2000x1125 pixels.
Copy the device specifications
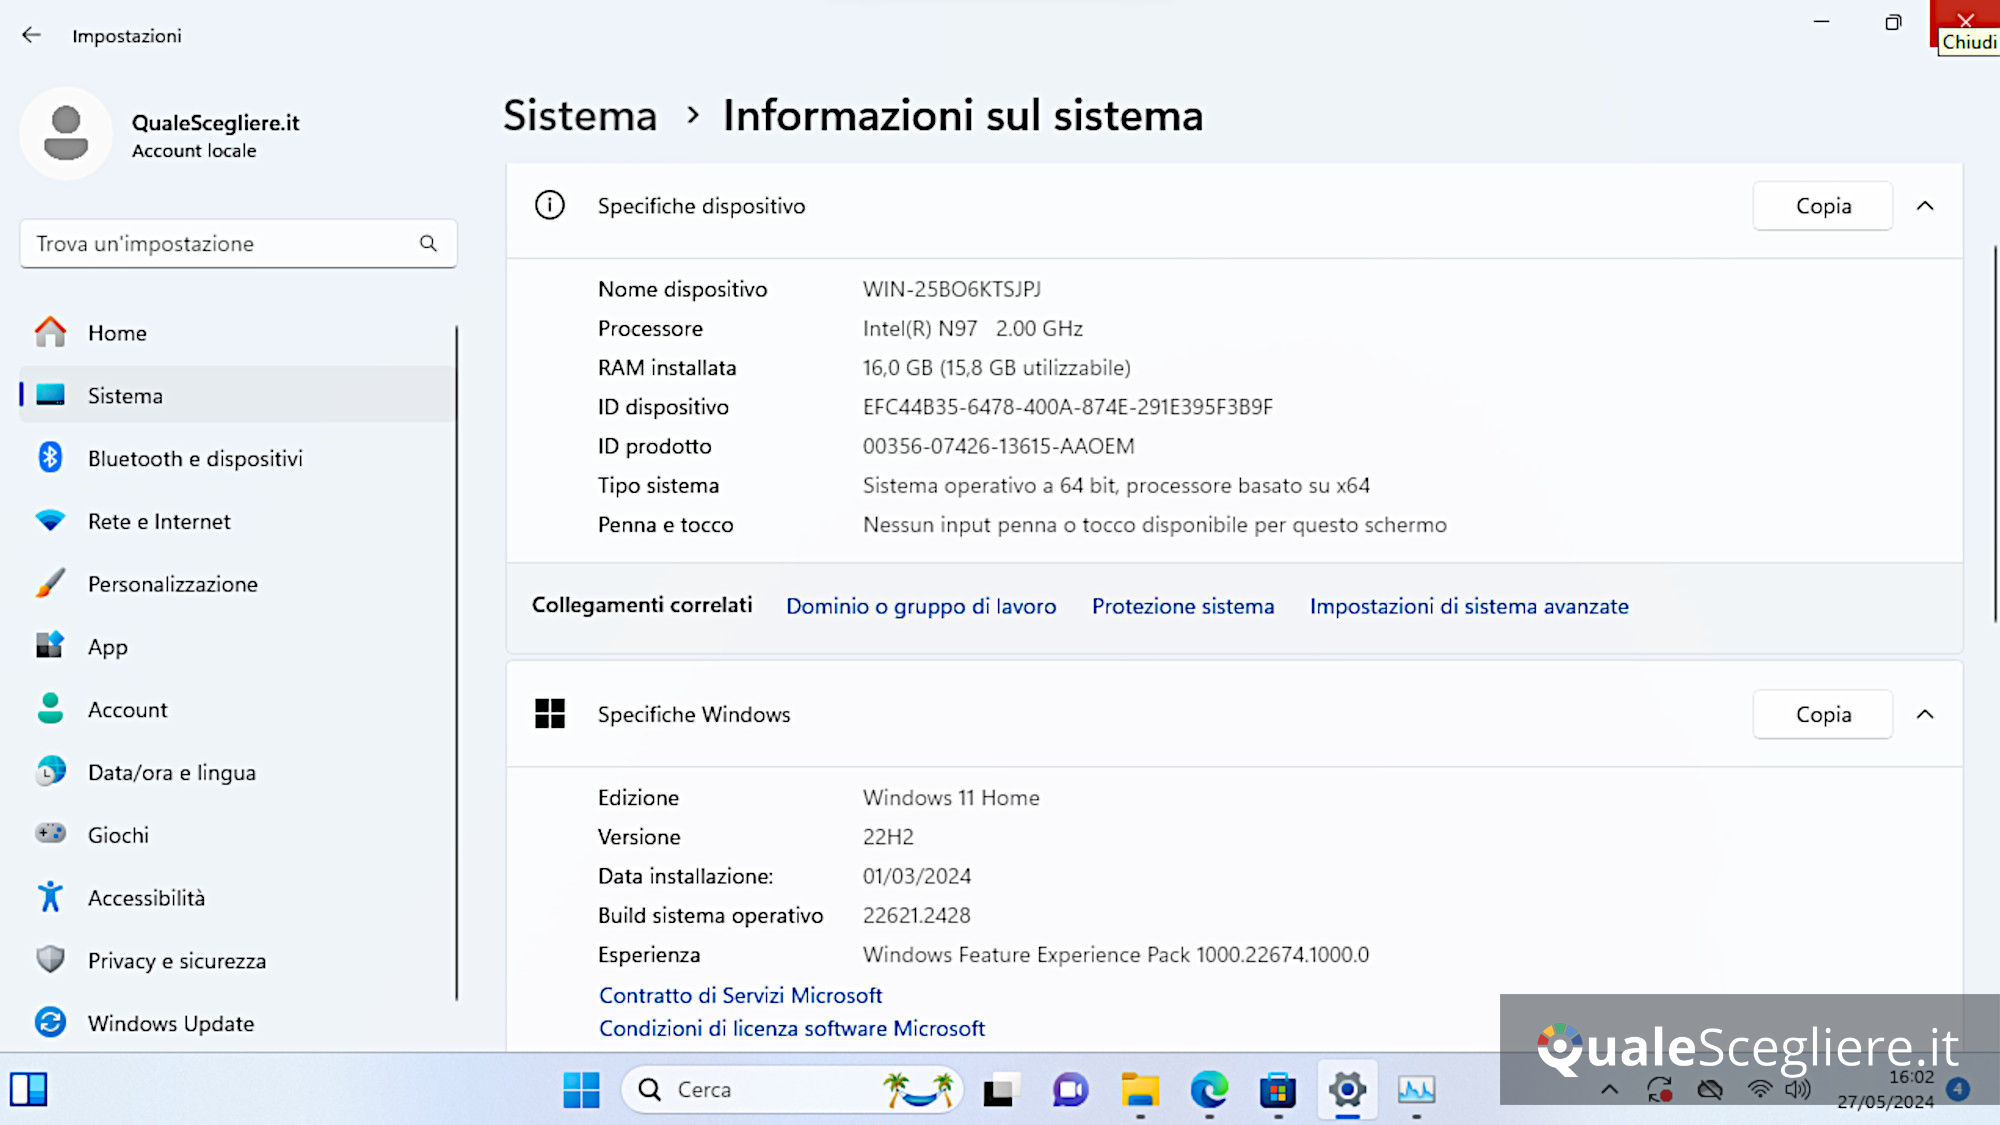tap(1822, 206)
